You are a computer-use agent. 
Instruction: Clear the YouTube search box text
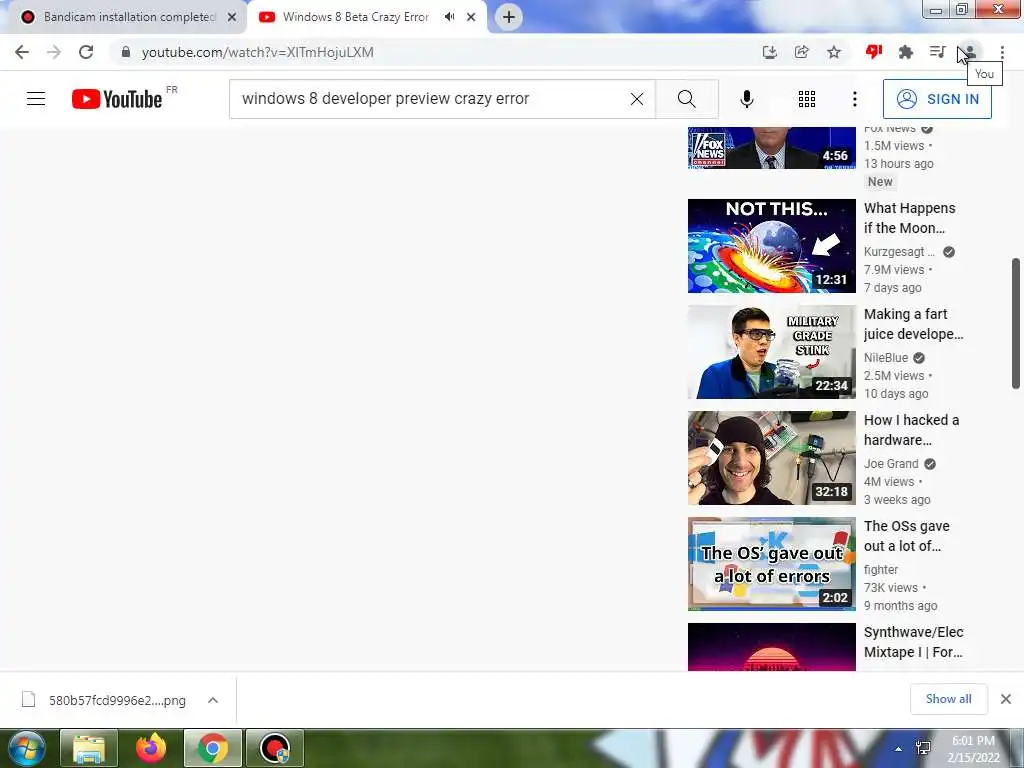click(637, 99)
